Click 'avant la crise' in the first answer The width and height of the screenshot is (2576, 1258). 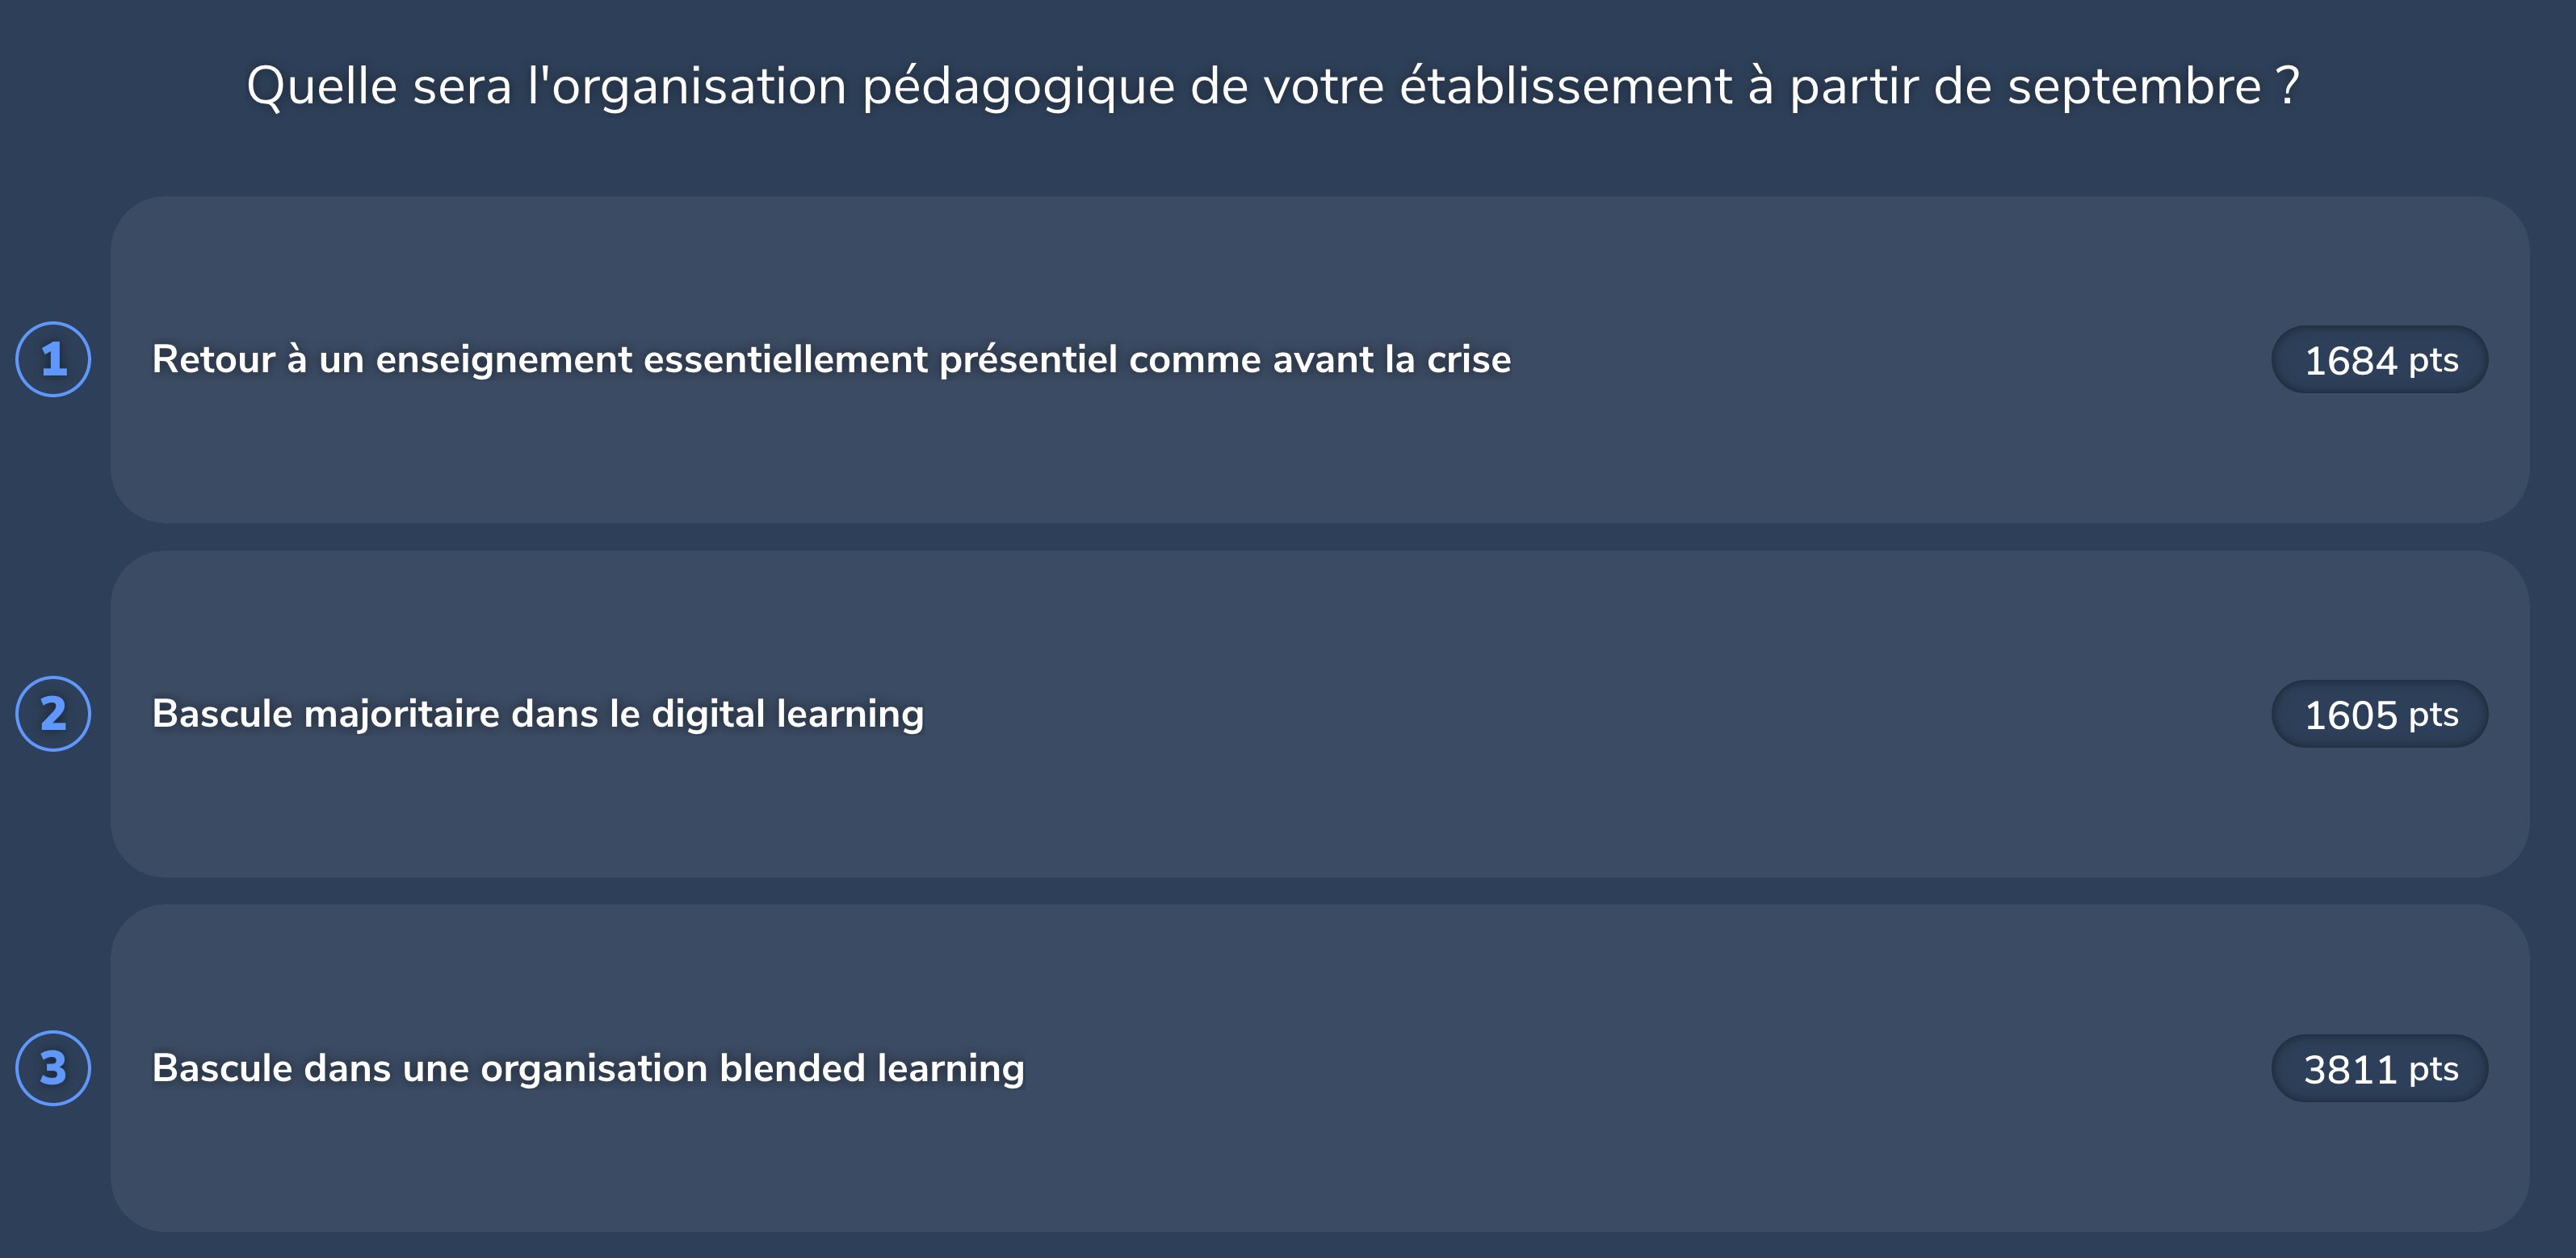click(x=1391, y=359)
